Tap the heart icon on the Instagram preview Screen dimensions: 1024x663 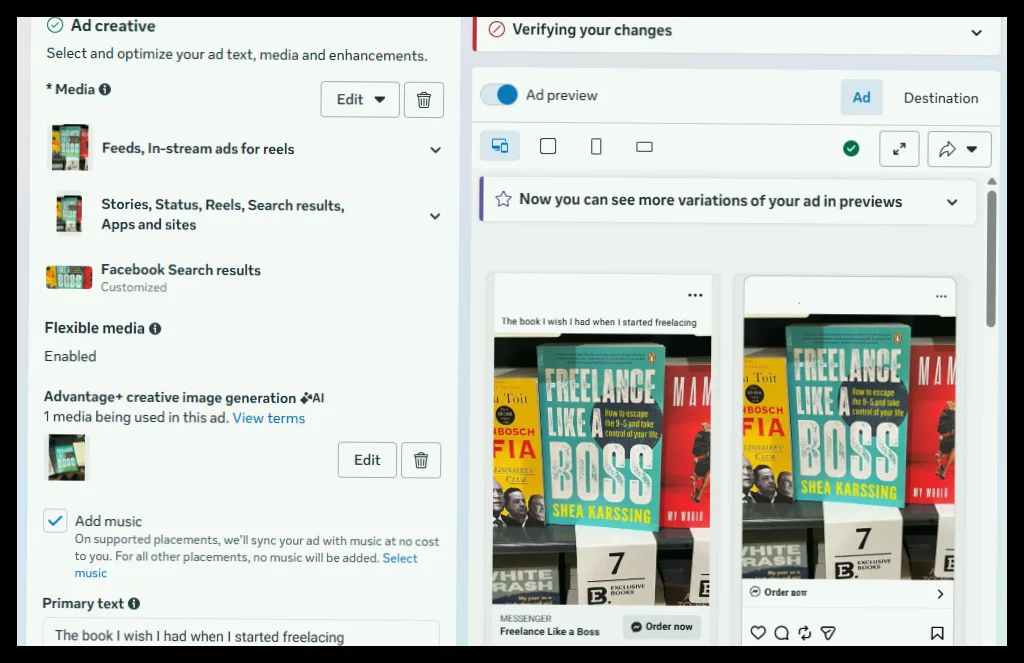tap(758, 632)
